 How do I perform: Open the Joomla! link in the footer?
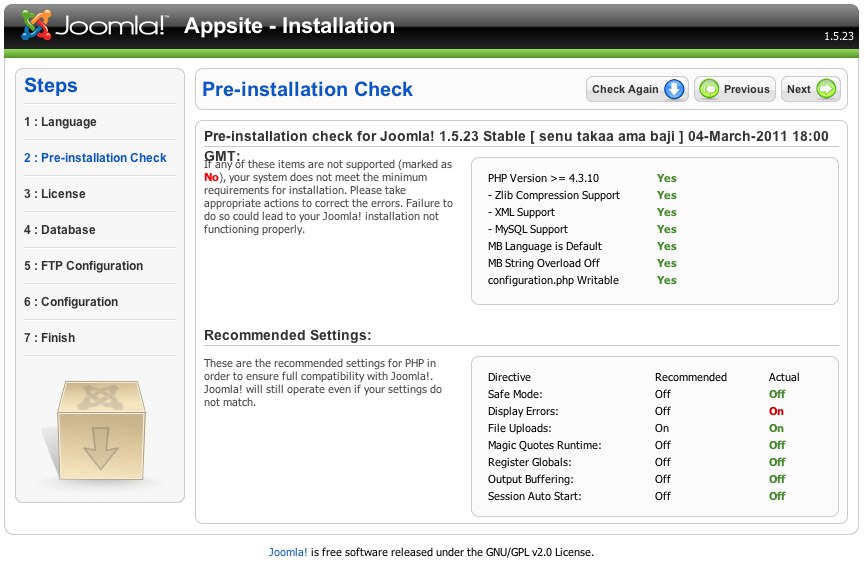tap(288, 552)
